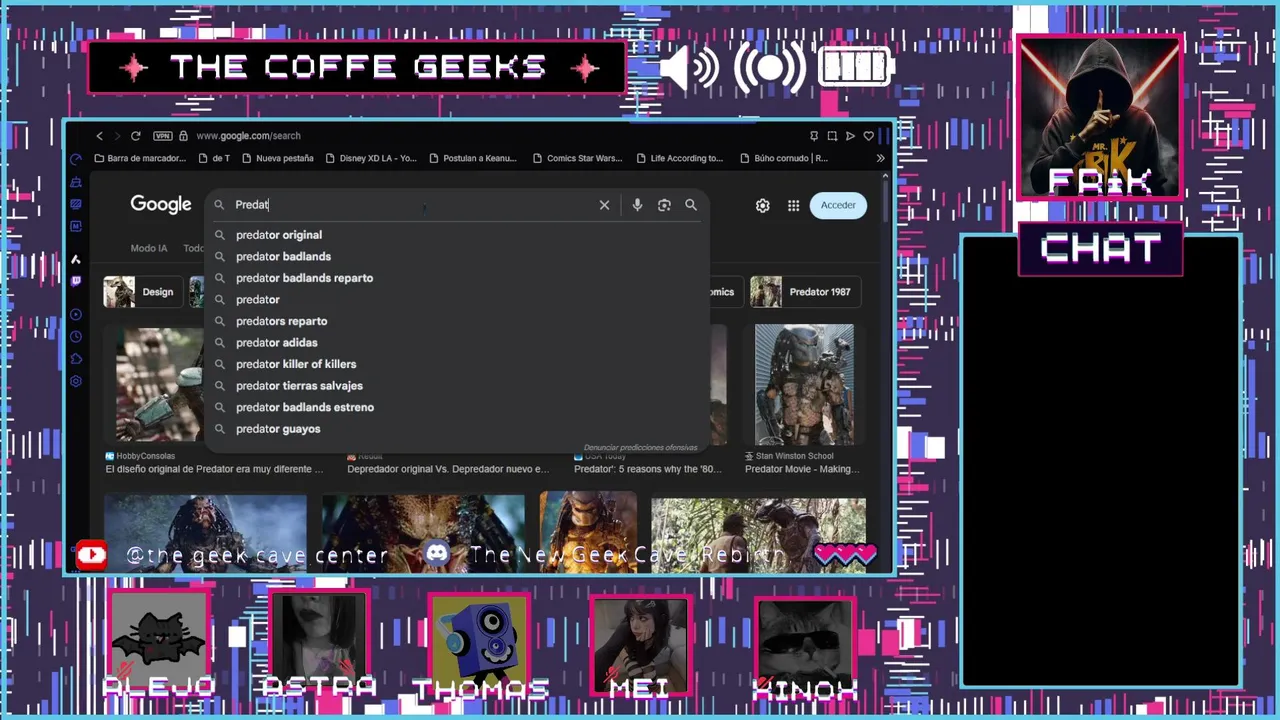Submit search with the magnifying glass button
Image resolution: width=1280 pixels, height=720 pixels.
click(x=691, y=205)
